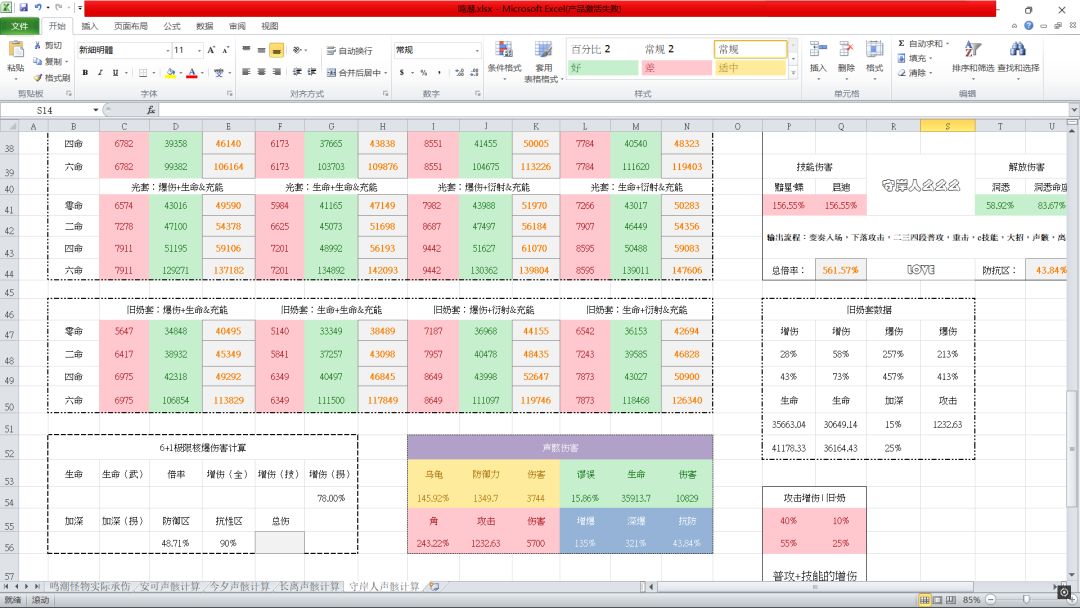Open the Fill (填充) dropdown
The image size is (1080, 608).
click(x=915, y=59)
